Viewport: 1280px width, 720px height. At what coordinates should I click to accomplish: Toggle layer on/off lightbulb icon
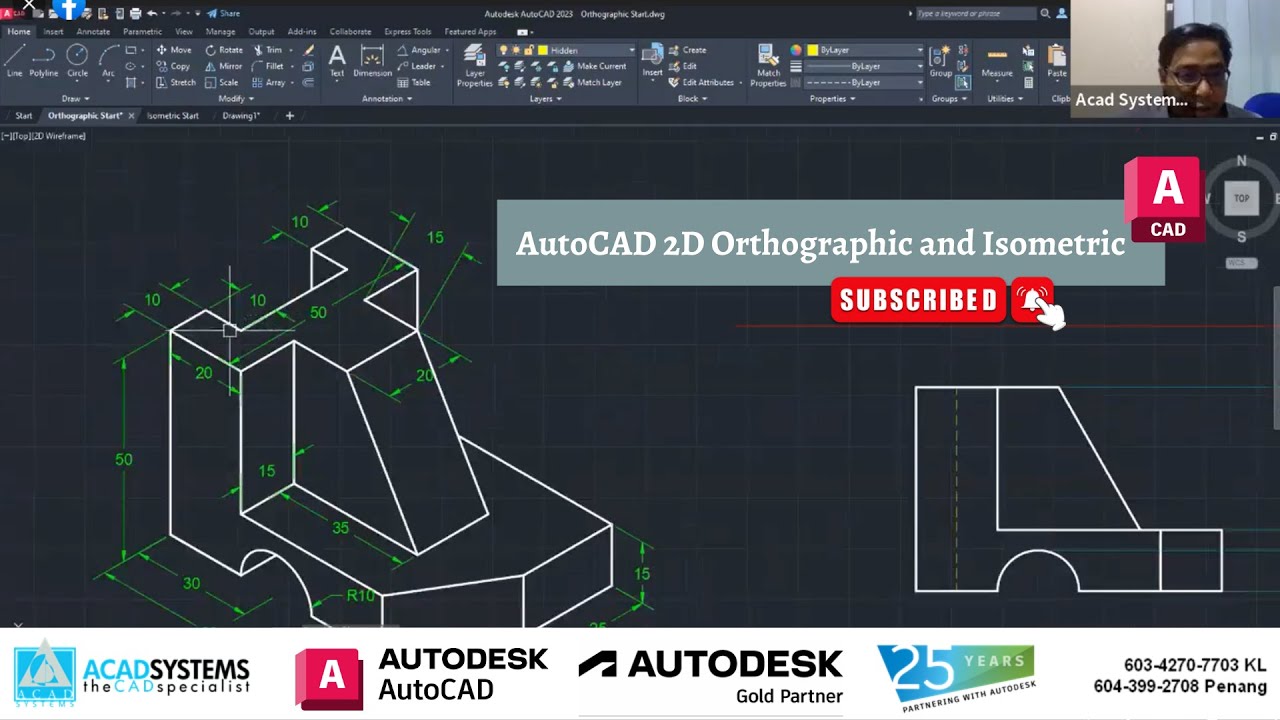pos(503,50)
